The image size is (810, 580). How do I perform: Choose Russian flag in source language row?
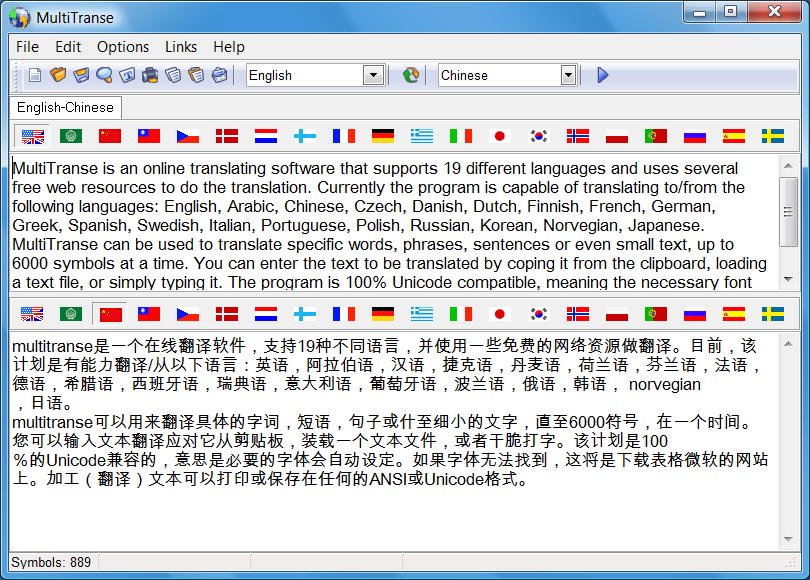(x=695, y=136)
